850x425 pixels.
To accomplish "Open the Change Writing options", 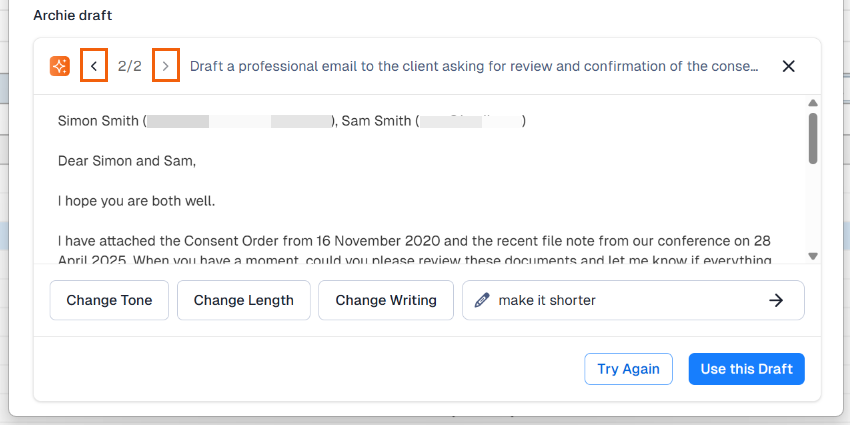I will 386,300.
